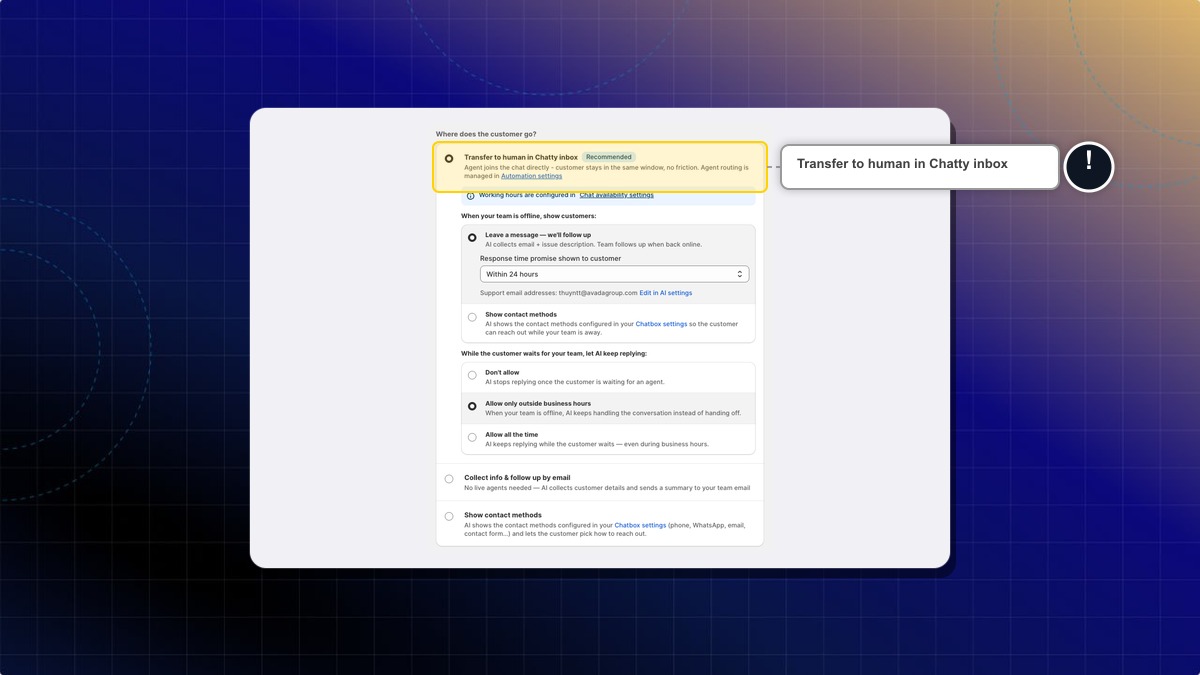Select Transfer to human in Chatty inbox radio
Screen dimensions: 1200x675
click(449, 158)
